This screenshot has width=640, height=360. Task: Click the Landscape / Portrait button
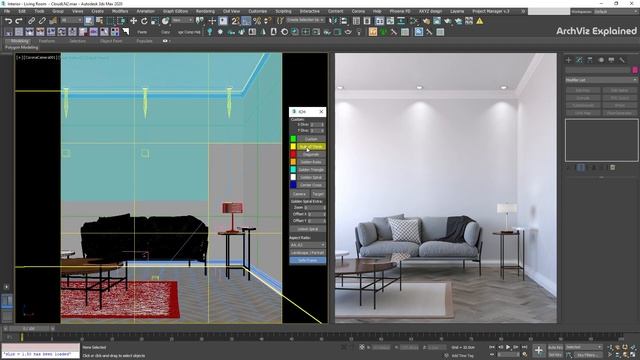pyautogui.click(x=308, y=253)
